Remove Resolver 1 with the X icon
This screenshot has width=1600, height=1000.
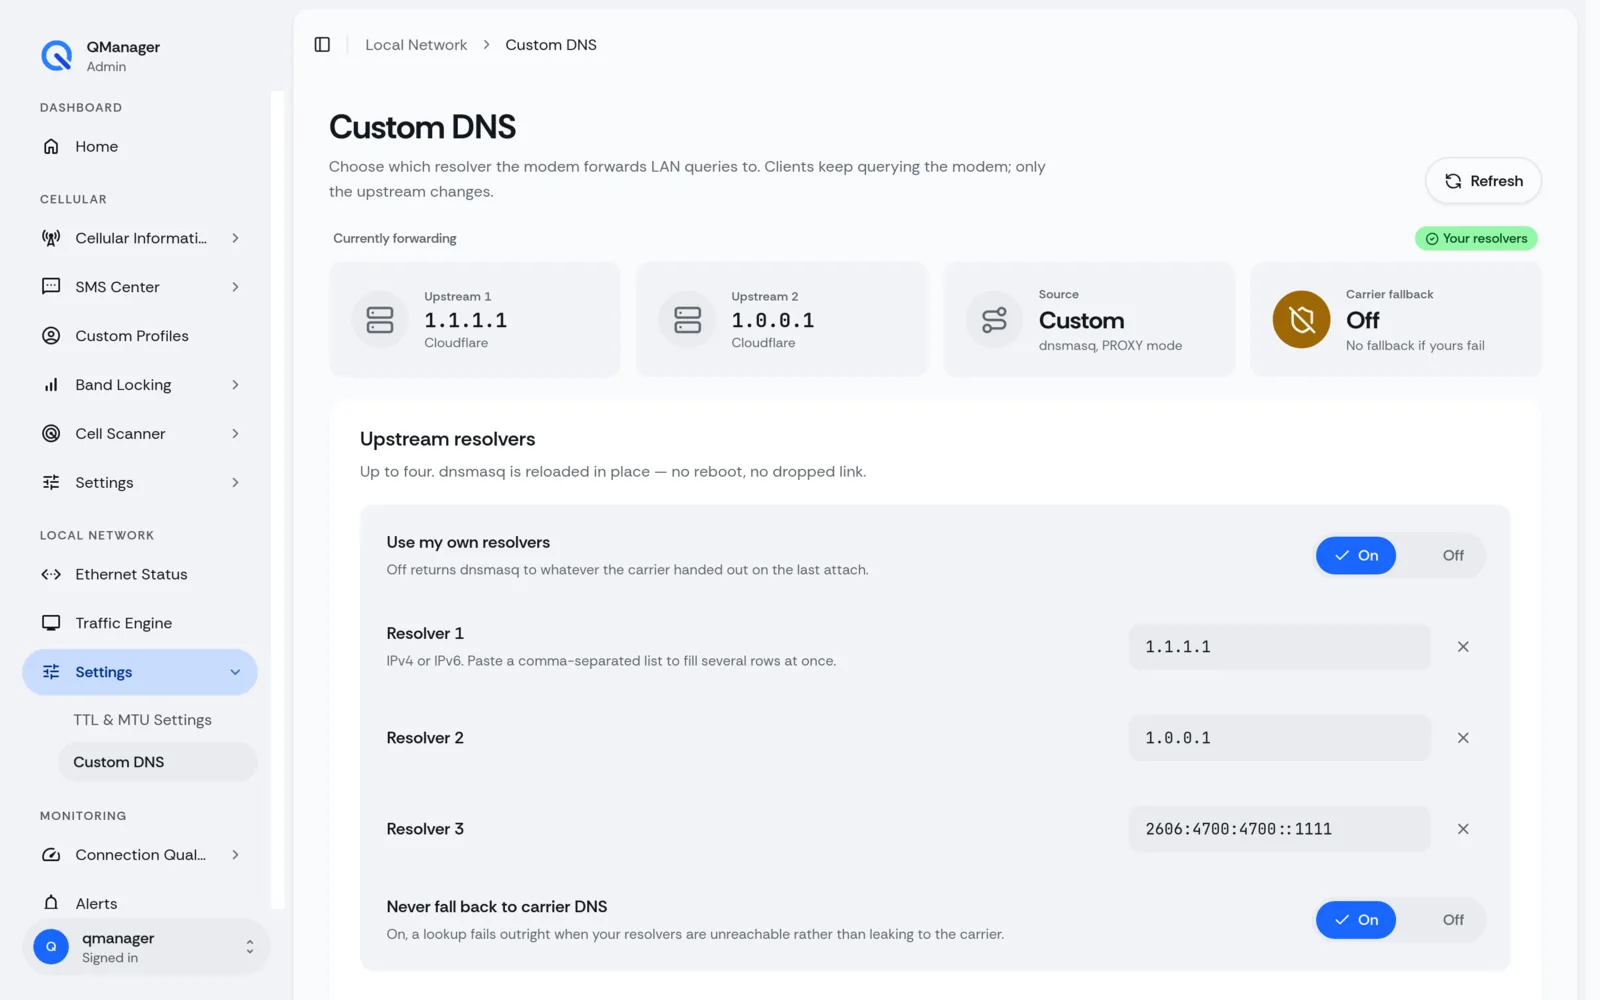point(1463,647)
